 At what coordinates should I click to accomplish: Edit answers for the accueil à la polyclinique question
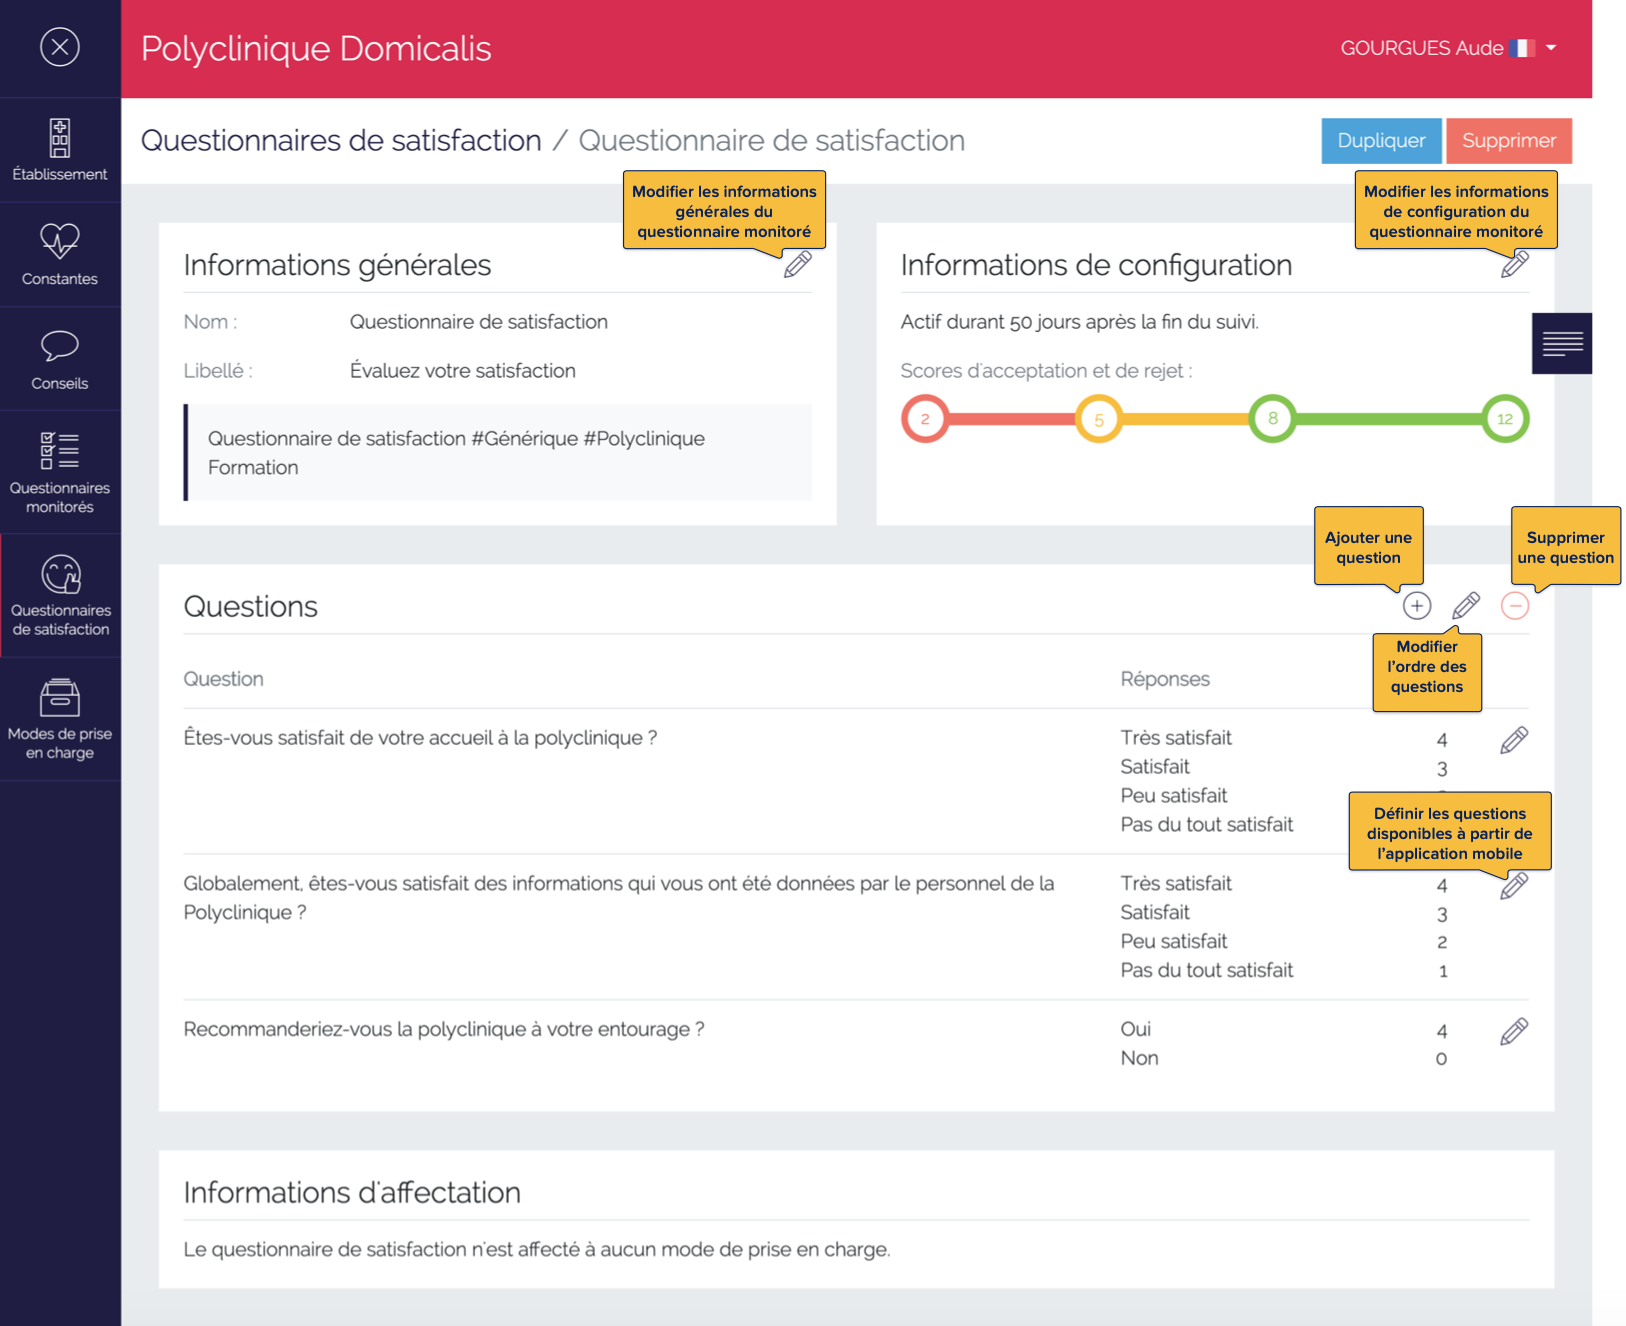click(1514, 739)
